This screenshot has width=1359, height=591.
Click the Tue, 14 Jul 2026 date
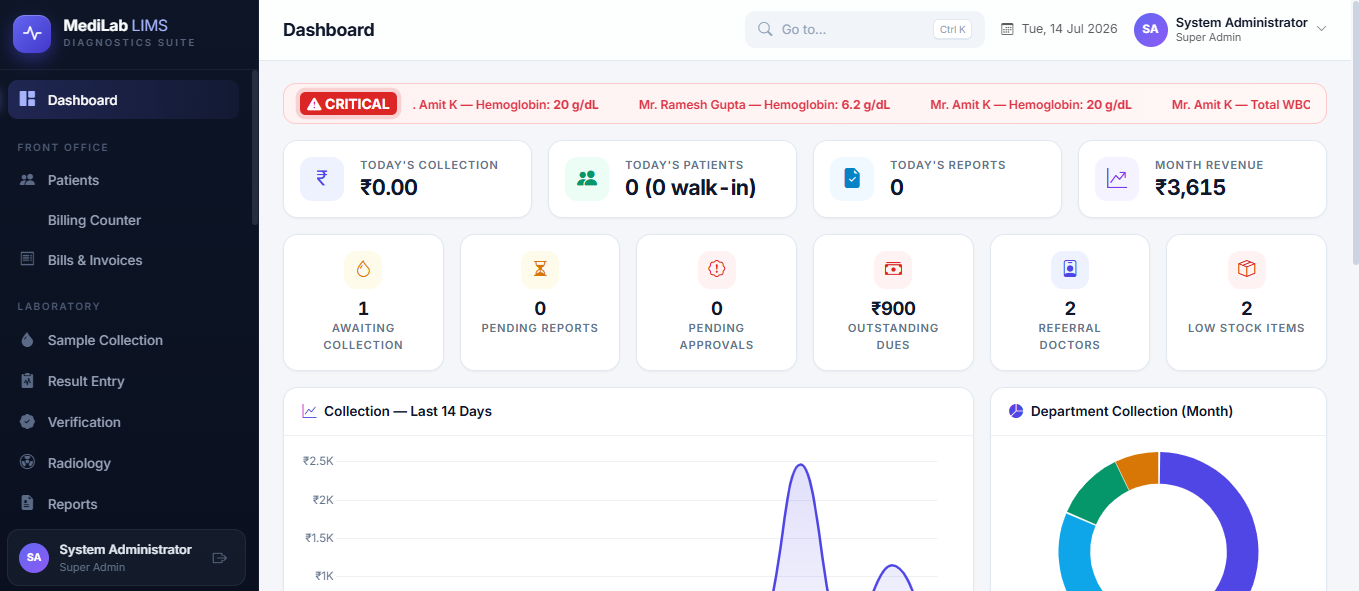1069,29
